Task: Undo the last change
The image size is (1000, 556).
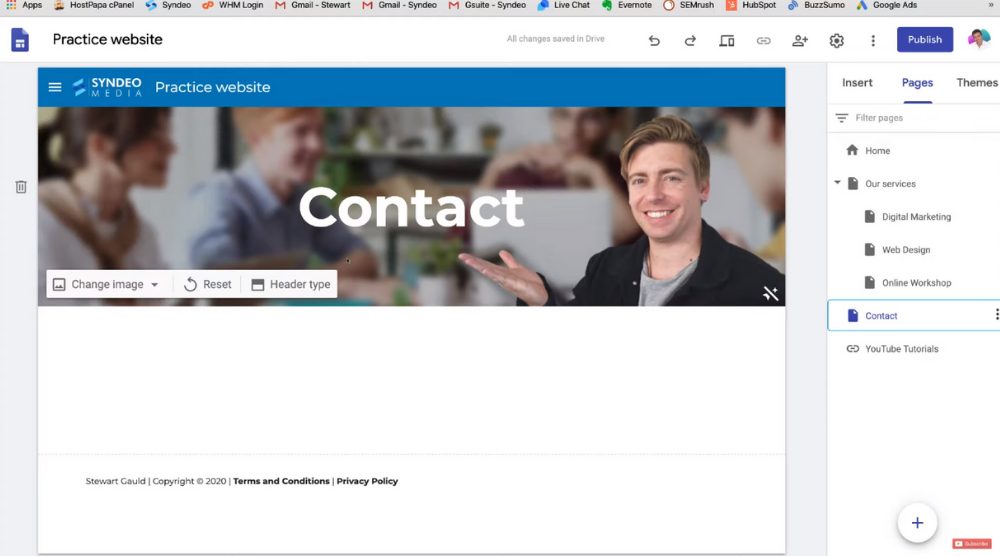Action: pyautogui.click(x=654, y=41)
